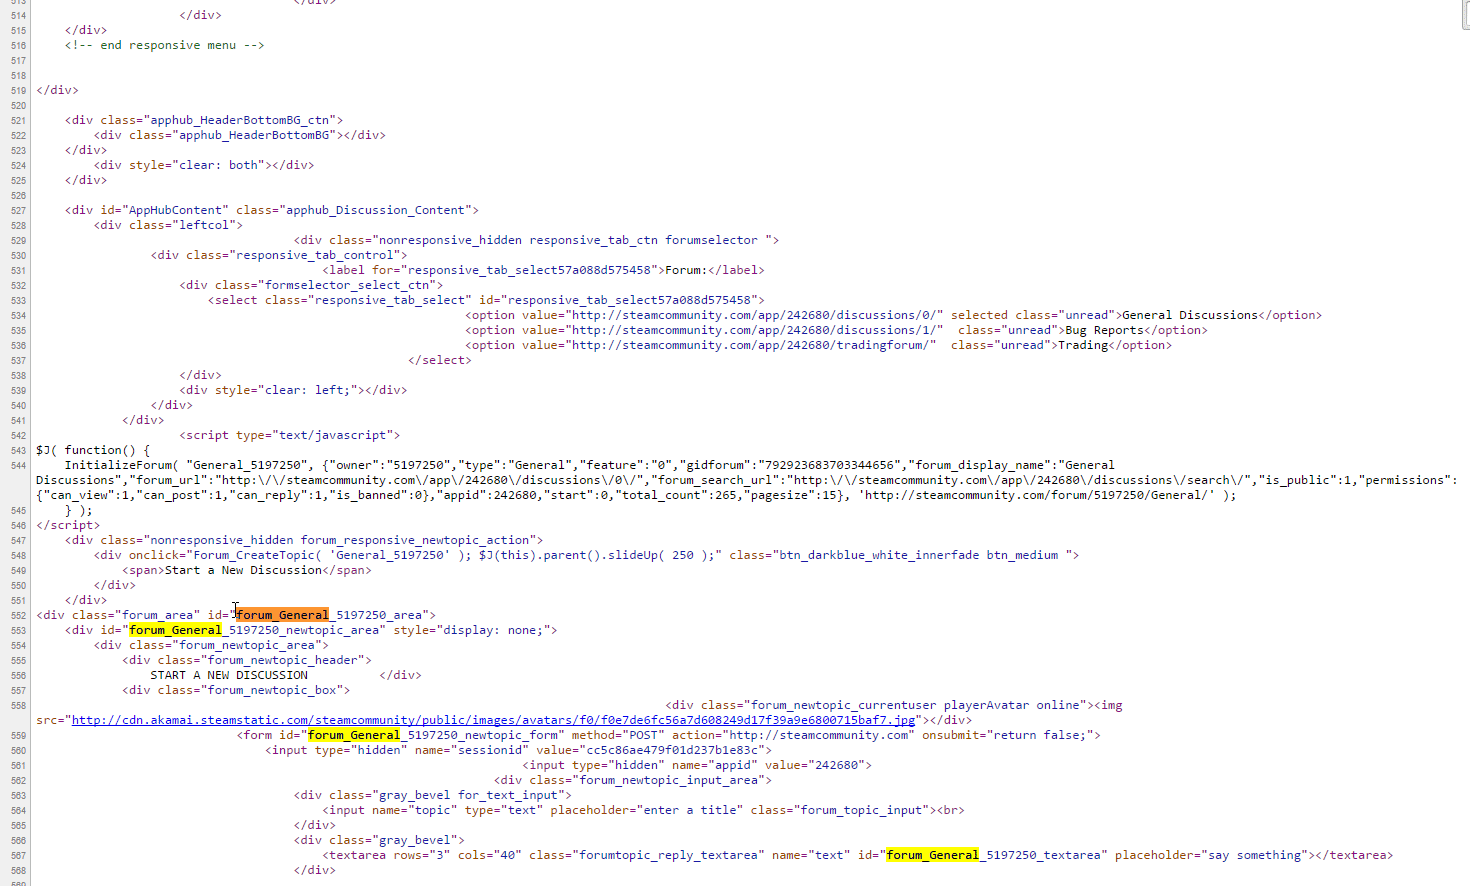Image resolution: width=1470 pixels, height=886 pixels.
Task: Click line number 527 in the gutter
Action: coord(18,210)
